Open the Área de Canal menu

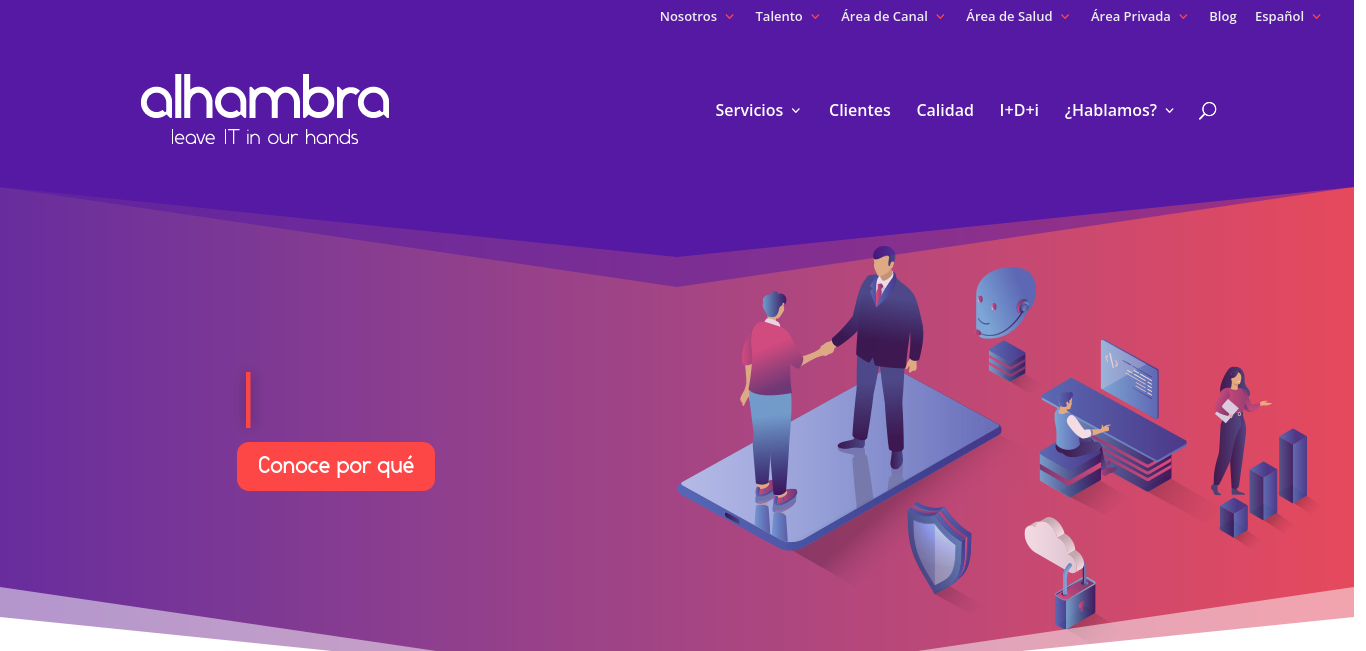click(x=893, y=16)
